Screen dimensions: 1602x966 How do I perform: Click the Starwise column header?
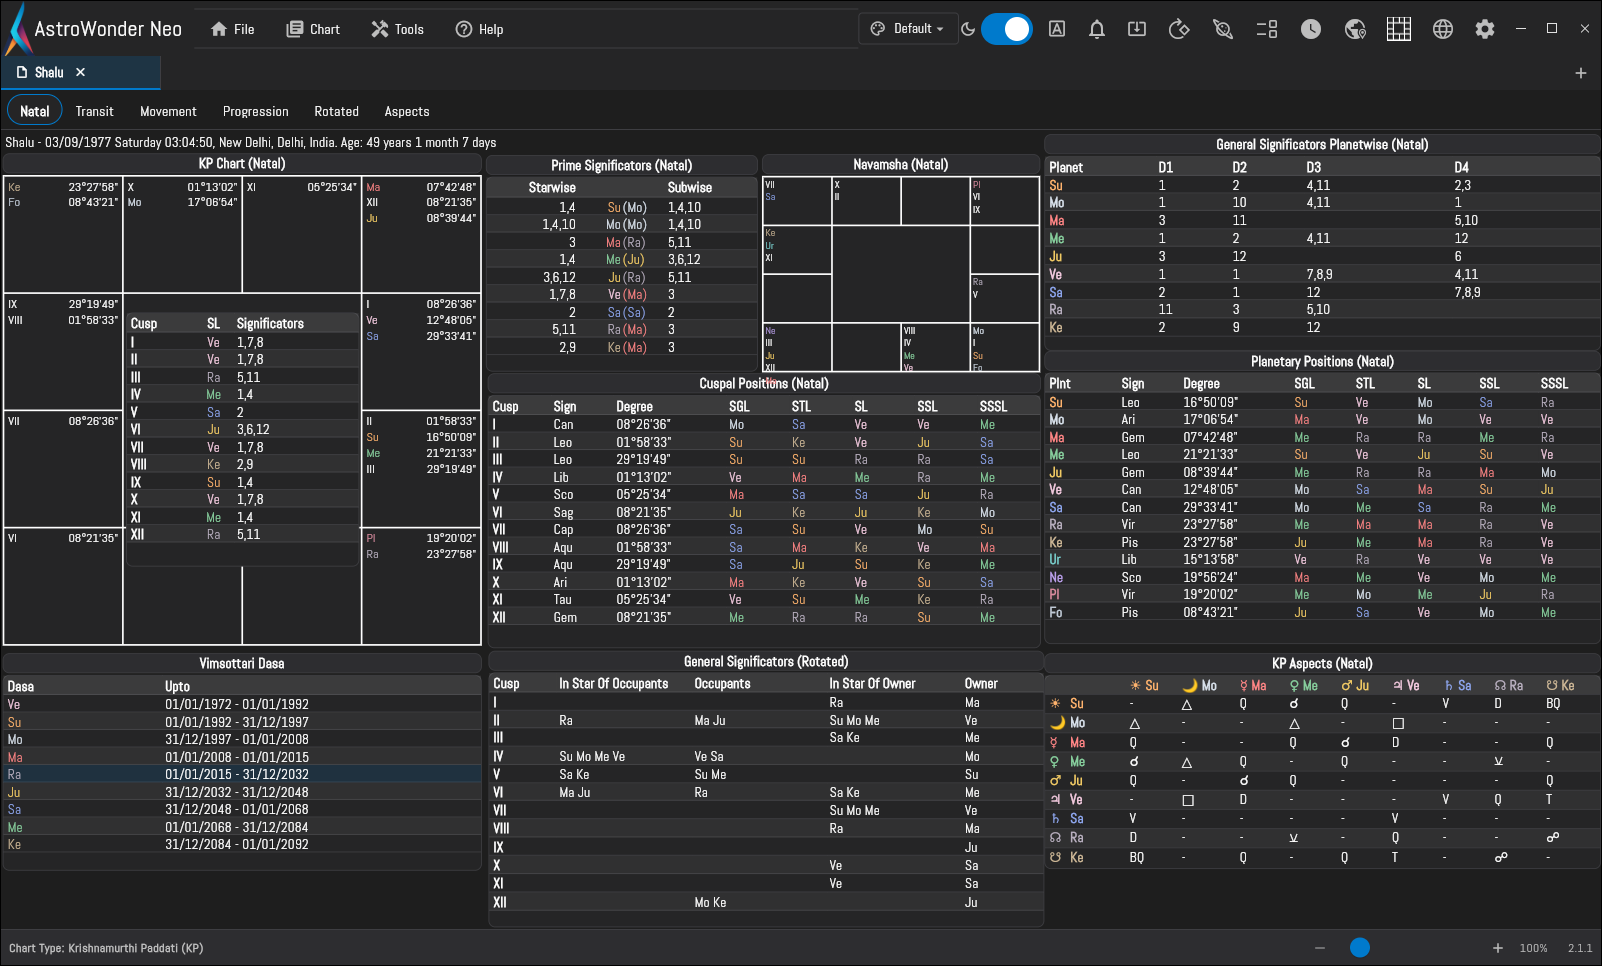[552, 187]
